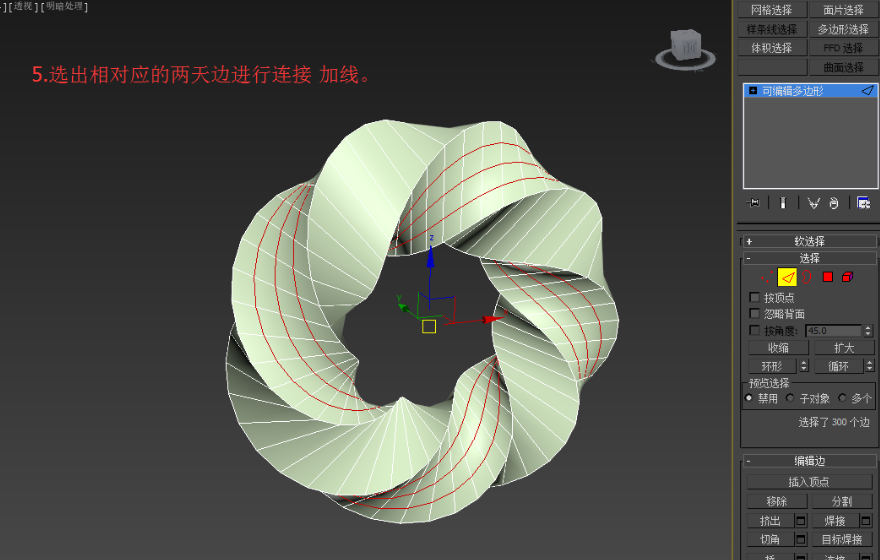Screen dimensions: 880x560
Task: Click the blue Z axis gizmo arrow
Action: click(430, 256)
